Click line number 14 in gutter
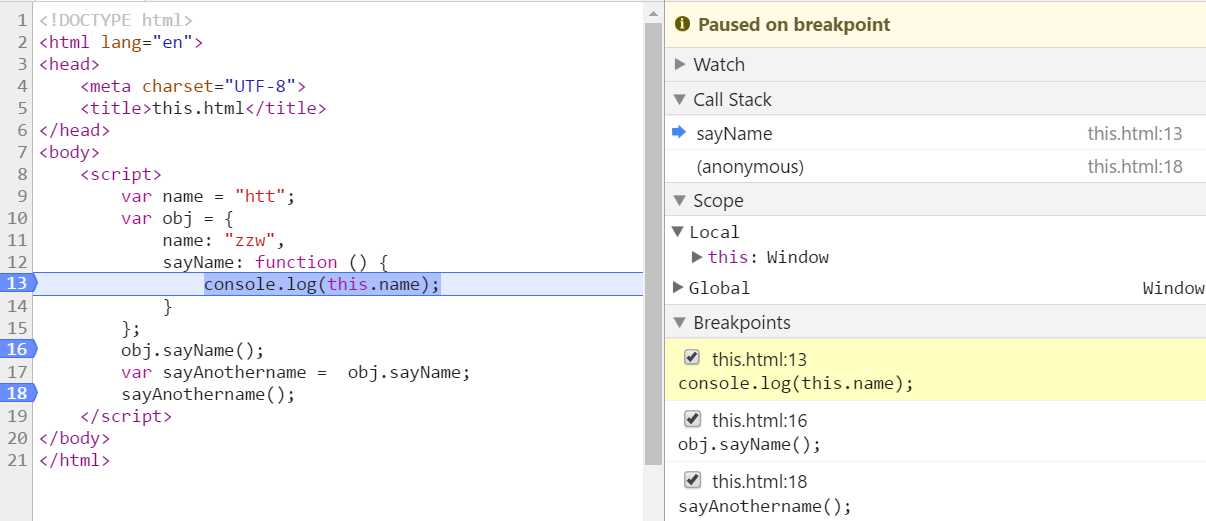 17,306
